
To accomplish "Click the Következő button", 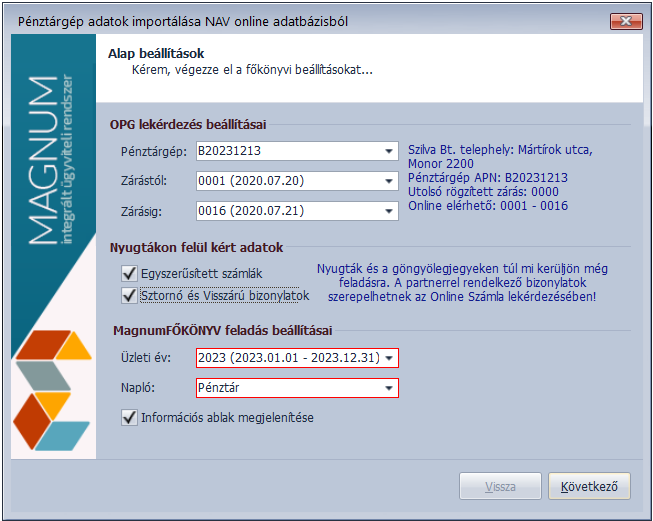I will [589, 486].
